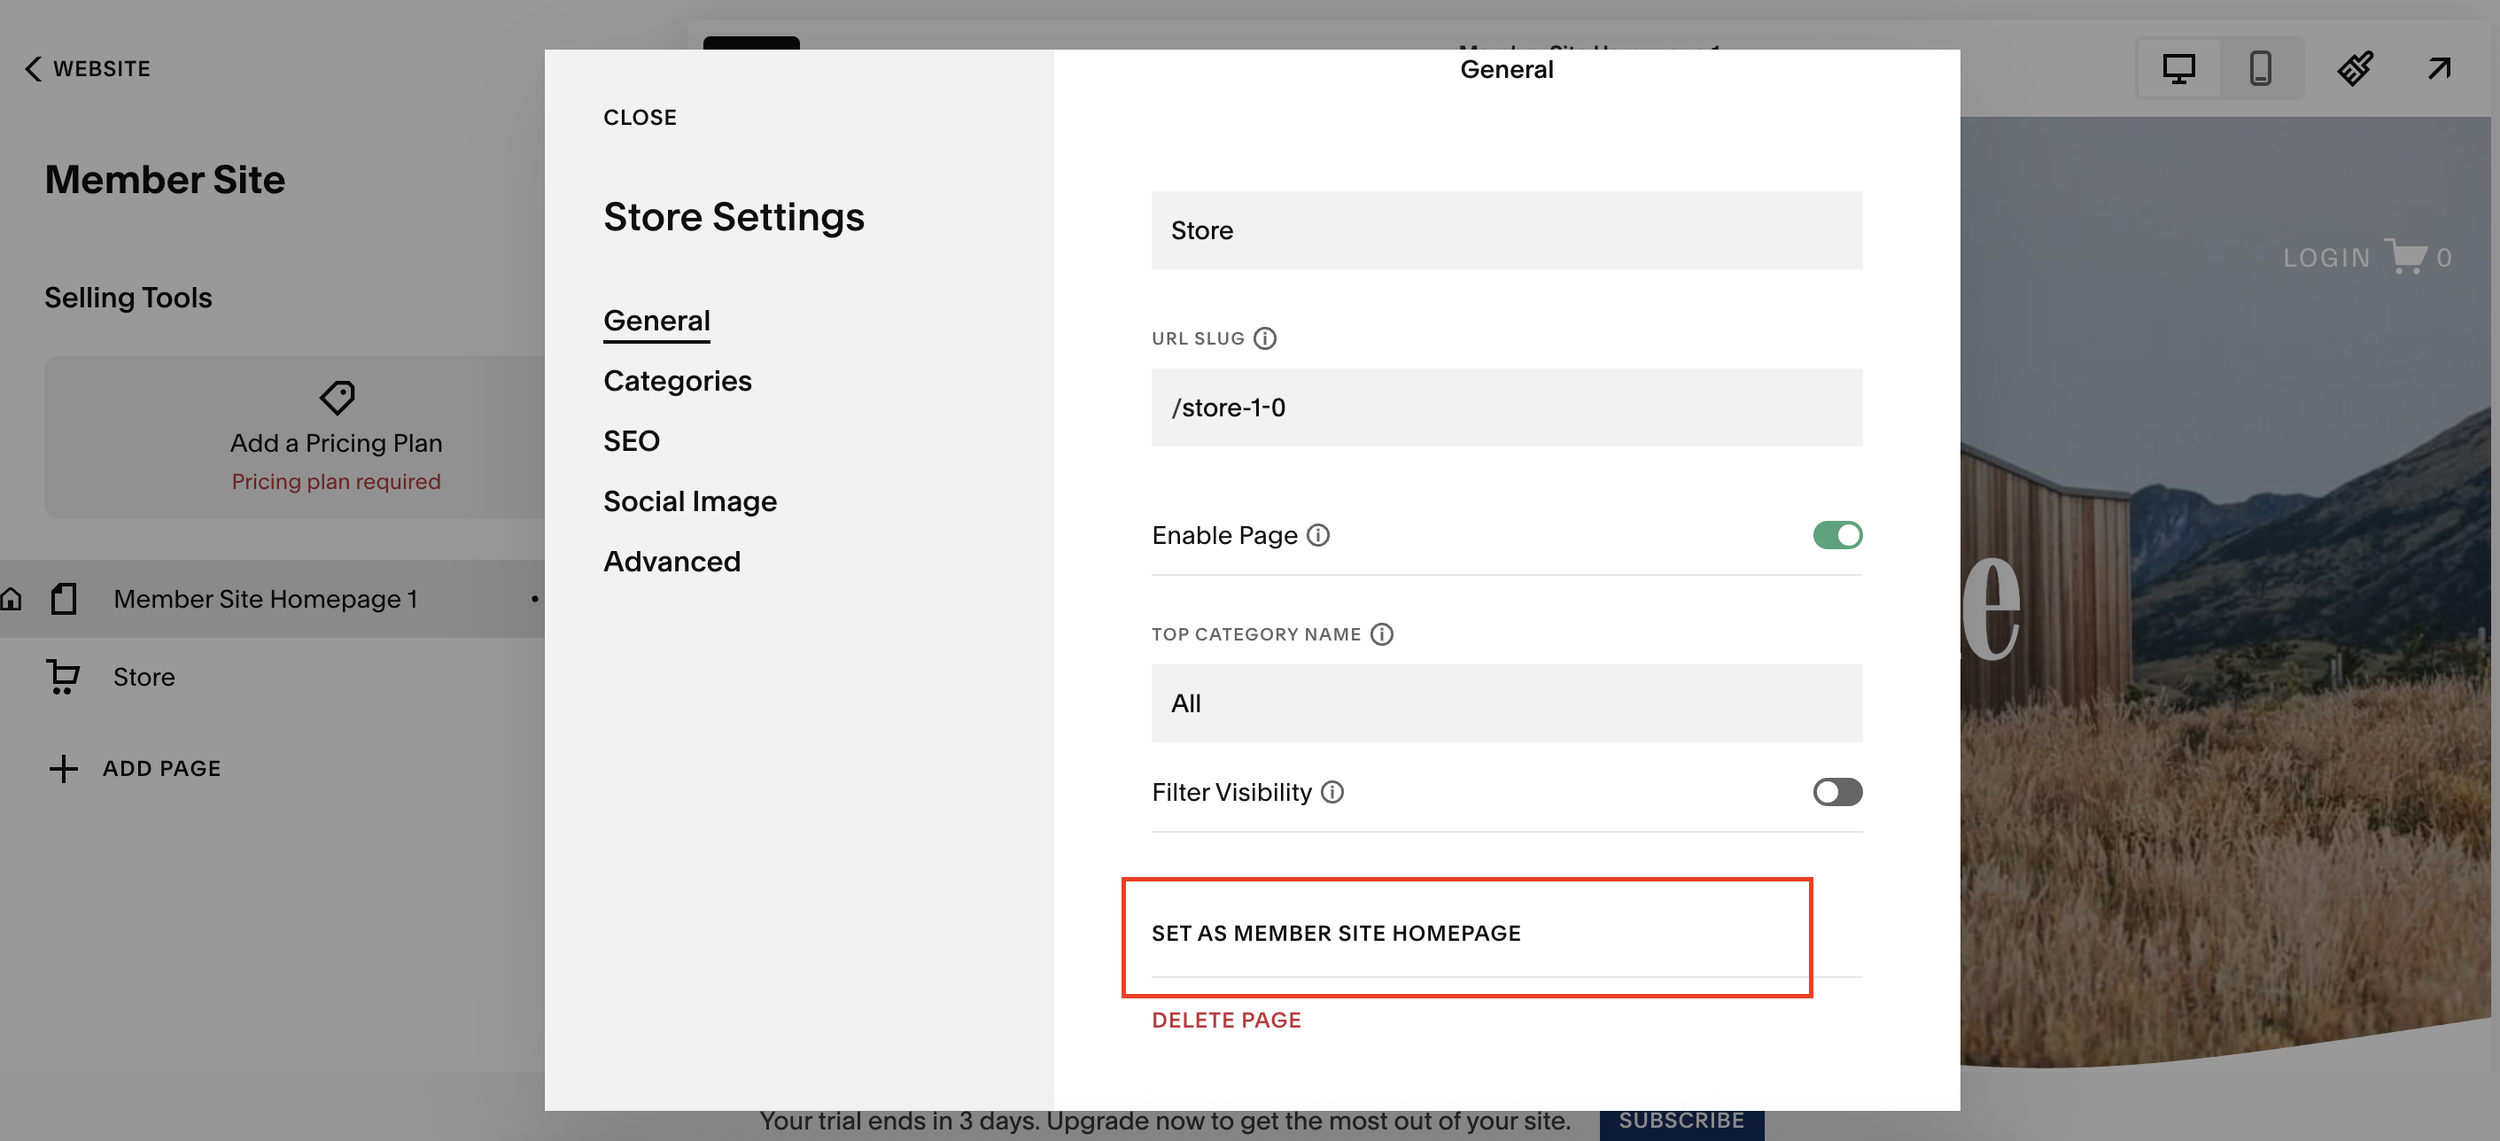Click the Delete Page link
Image resolution: width=2500 pixels, height=1141 pixels.
(1226, 1020)
